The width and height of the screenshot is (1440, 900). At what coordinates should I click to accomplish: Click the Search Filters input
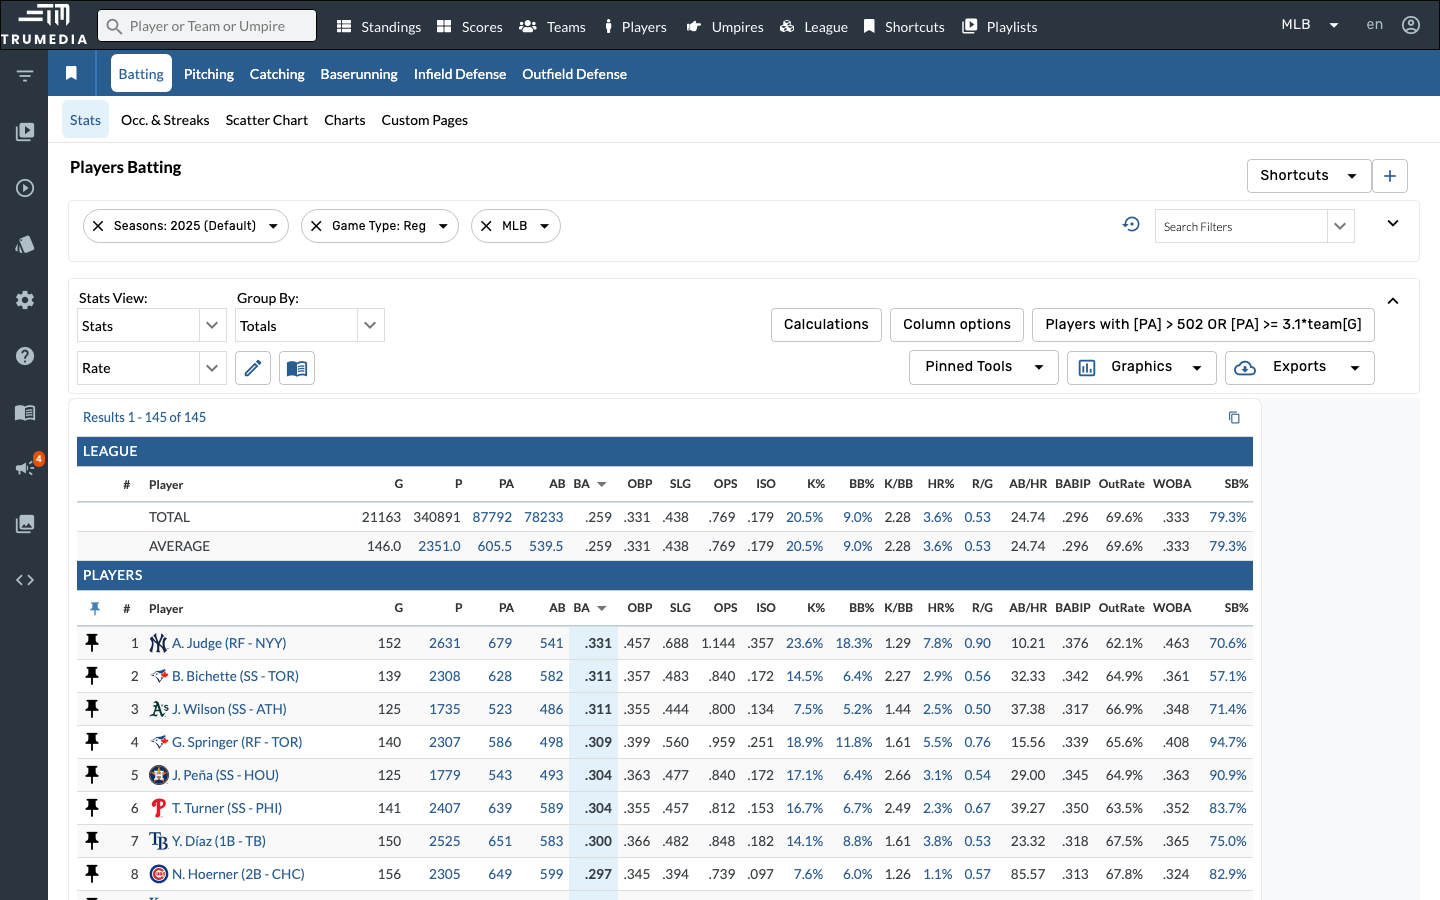[x=1241, y=226]
